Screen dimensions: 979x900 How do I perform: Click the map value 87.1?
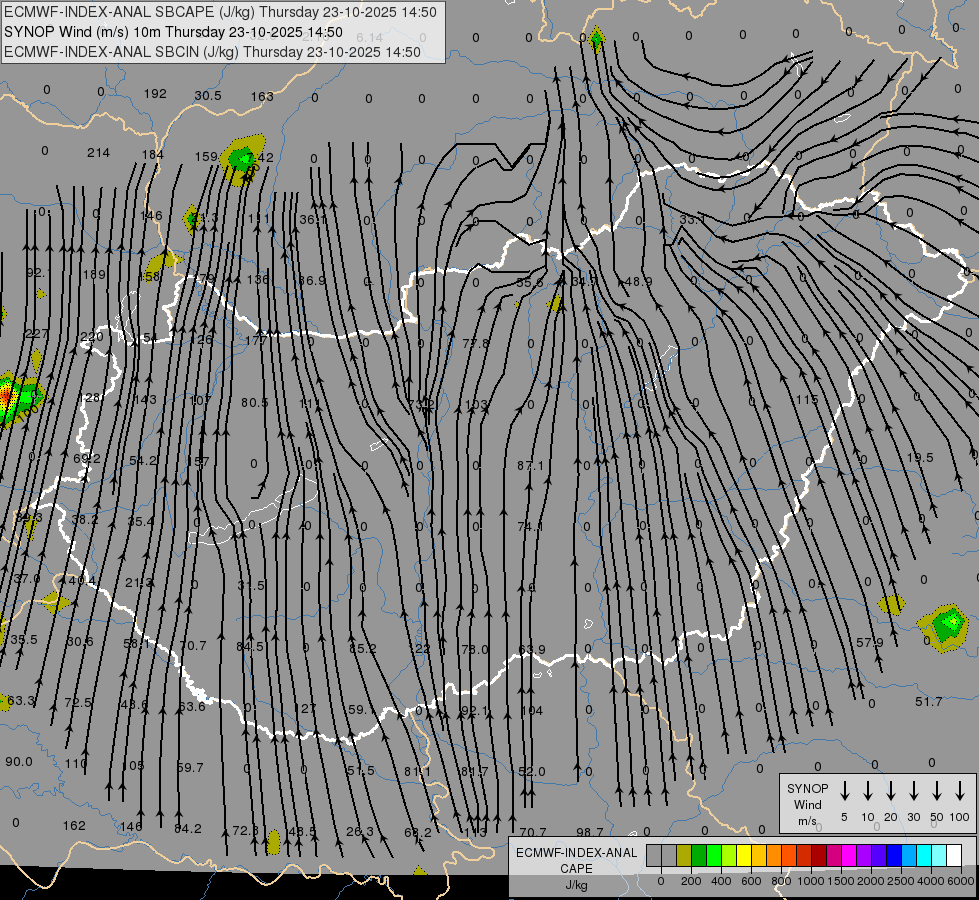[530, 465]
